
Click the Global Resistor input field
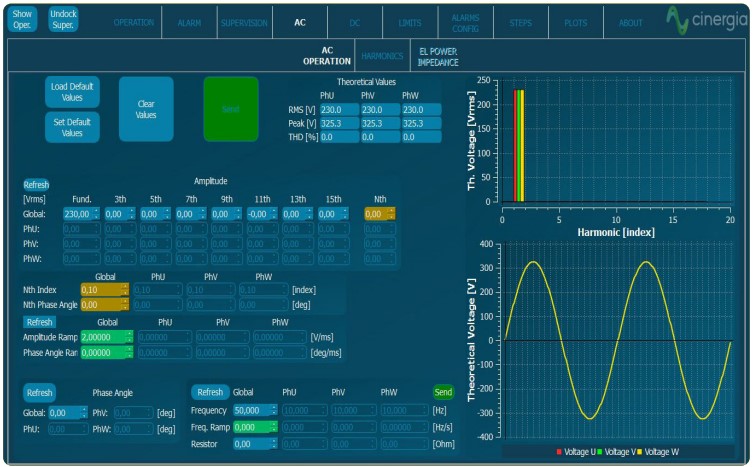(x=250, y=443)
